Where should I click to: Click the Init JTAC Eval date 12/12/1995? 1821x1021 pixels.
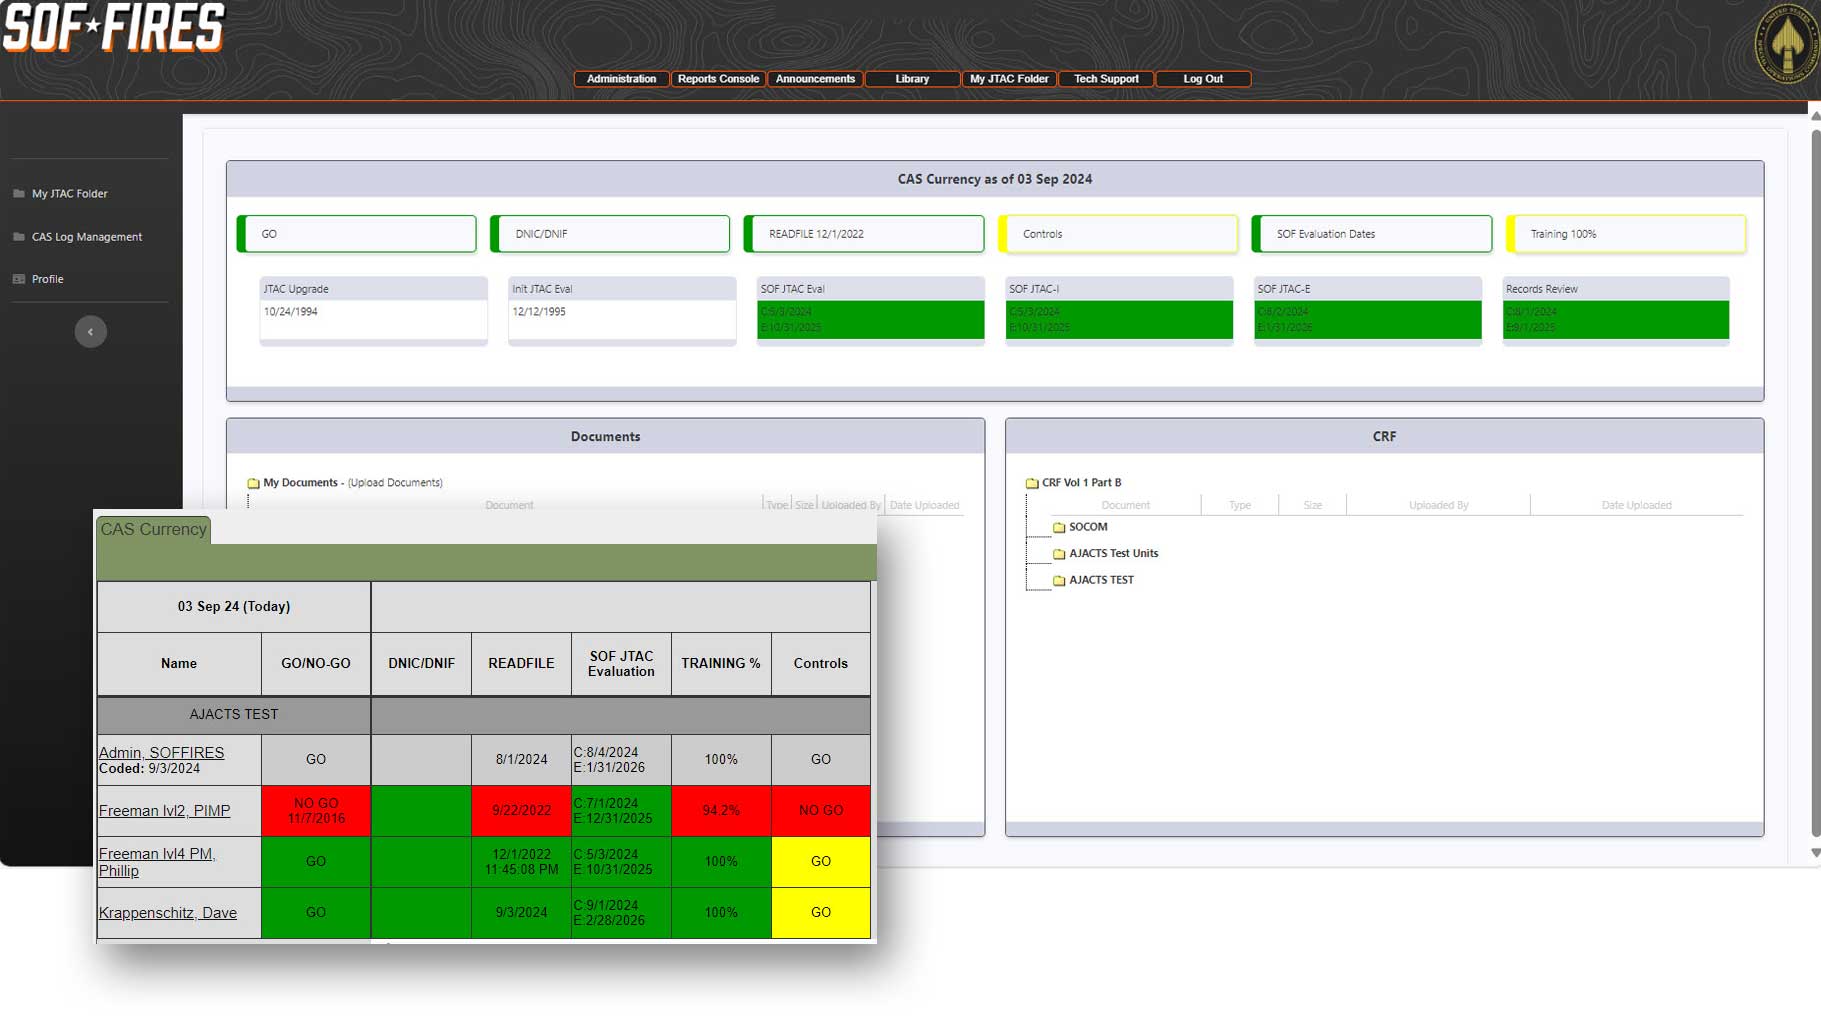click(x=539, y=312)
